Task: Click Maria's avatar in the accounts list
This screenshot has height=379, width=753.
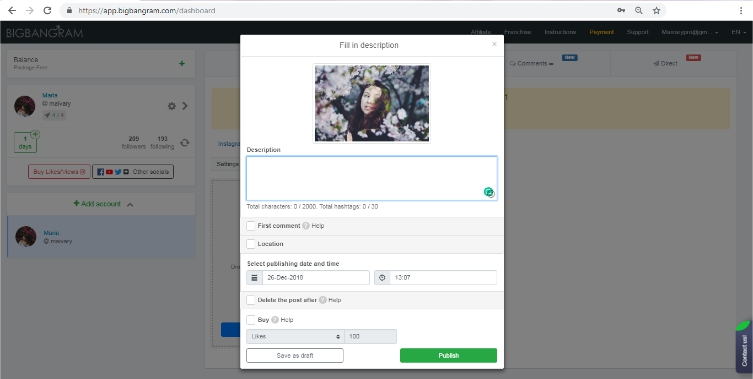Action: tap(25, 236)
